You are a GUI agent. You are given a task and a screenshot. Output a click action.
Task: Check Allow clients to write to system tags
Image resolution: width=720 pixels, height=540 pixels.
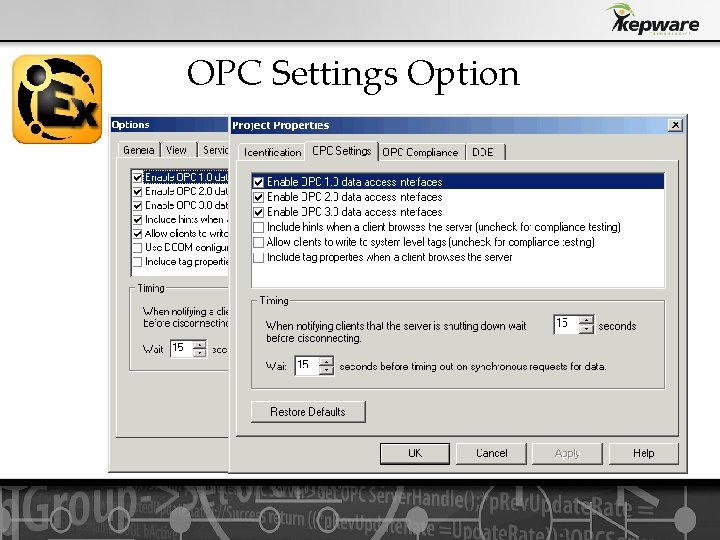[259, 242]
